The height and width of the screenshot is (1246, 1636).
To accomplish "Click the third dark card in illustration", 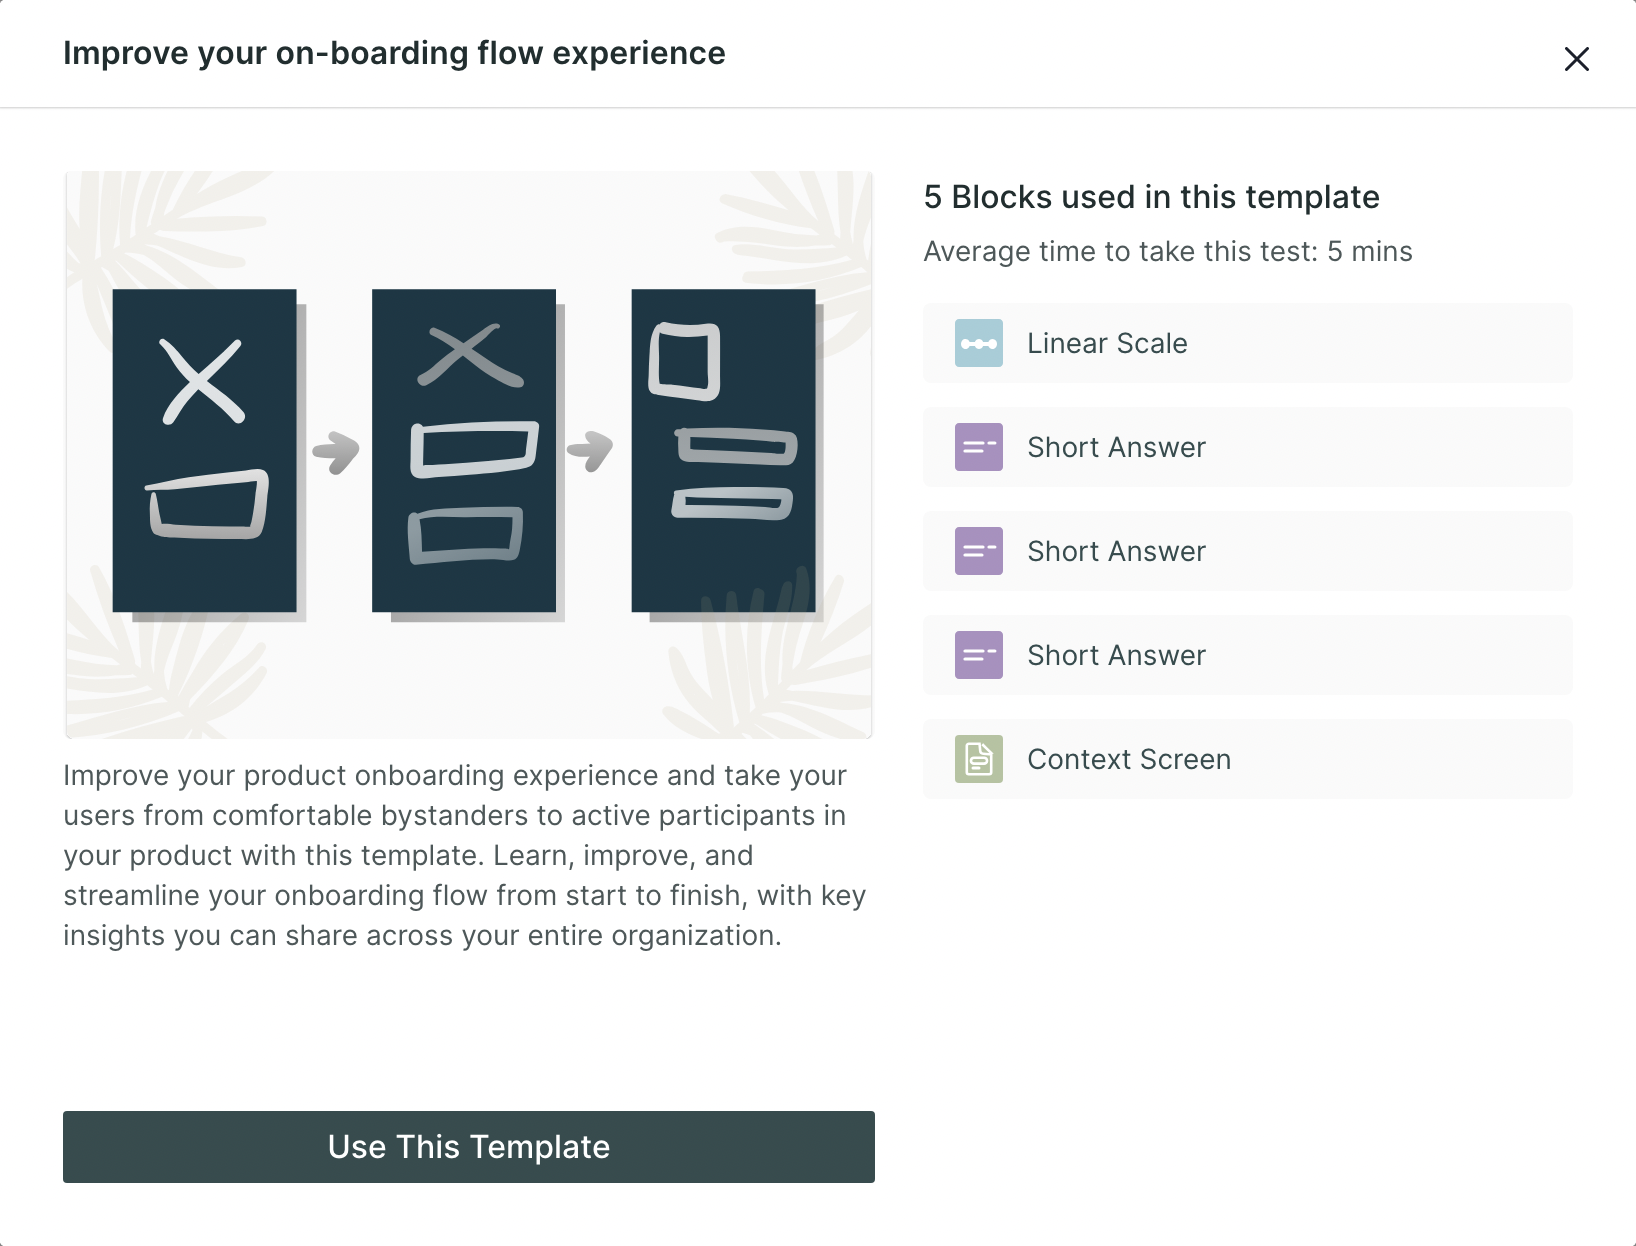I will pos(723,451).
